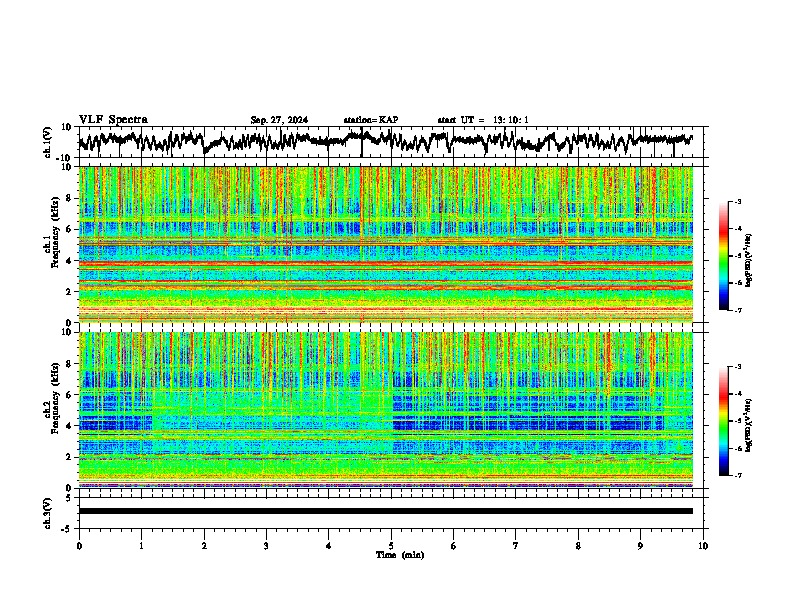Click the black ch.3 signal bar
792x612 pixels.
[x=386, y=511]
